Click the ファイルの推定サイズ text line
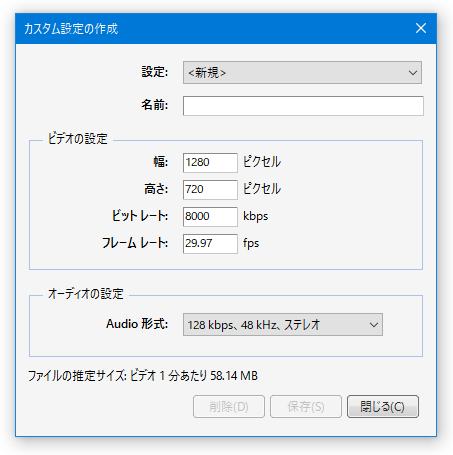The height and width of the screenshot is (455, 453). (x=143, y=376)
